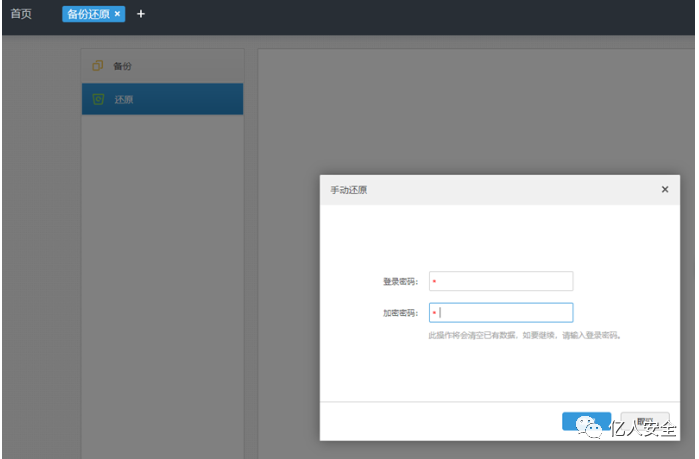Add a new tab with plus icon
The height and width of the screenshot is (459, 699).
click(141, 14)
